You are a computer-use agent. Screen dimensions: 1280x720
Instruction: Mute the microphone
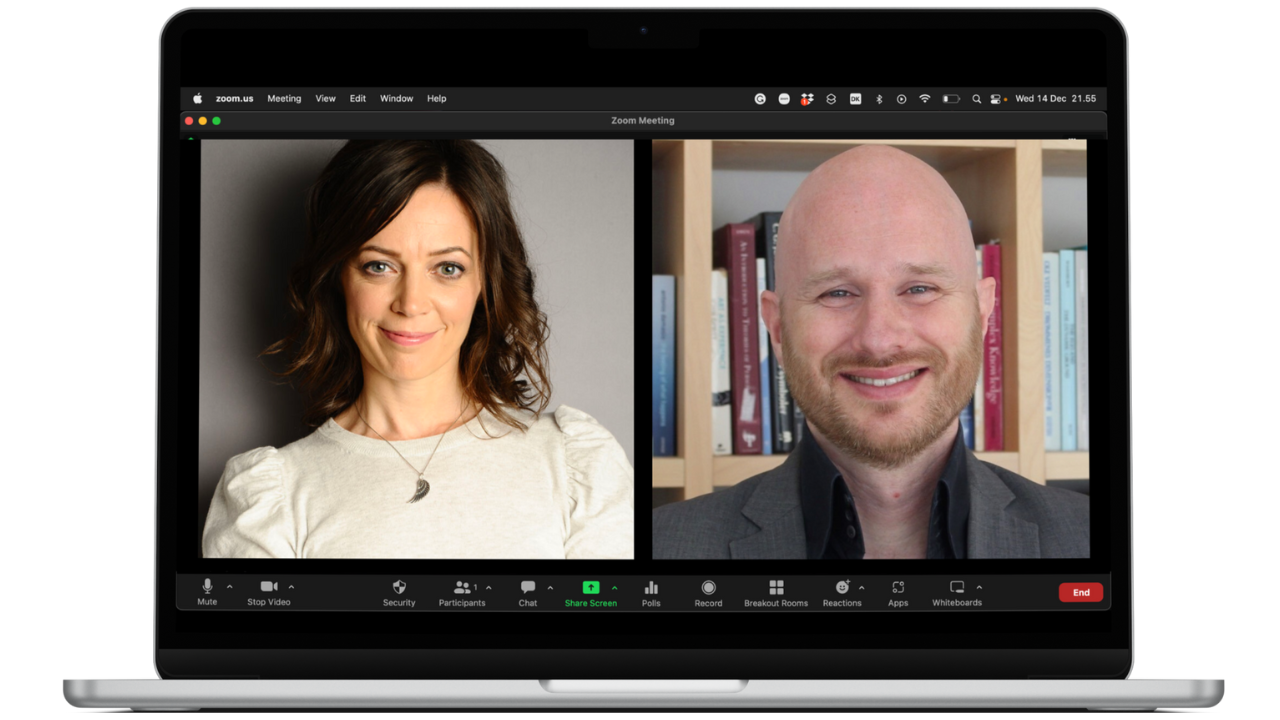click(207, 587)
